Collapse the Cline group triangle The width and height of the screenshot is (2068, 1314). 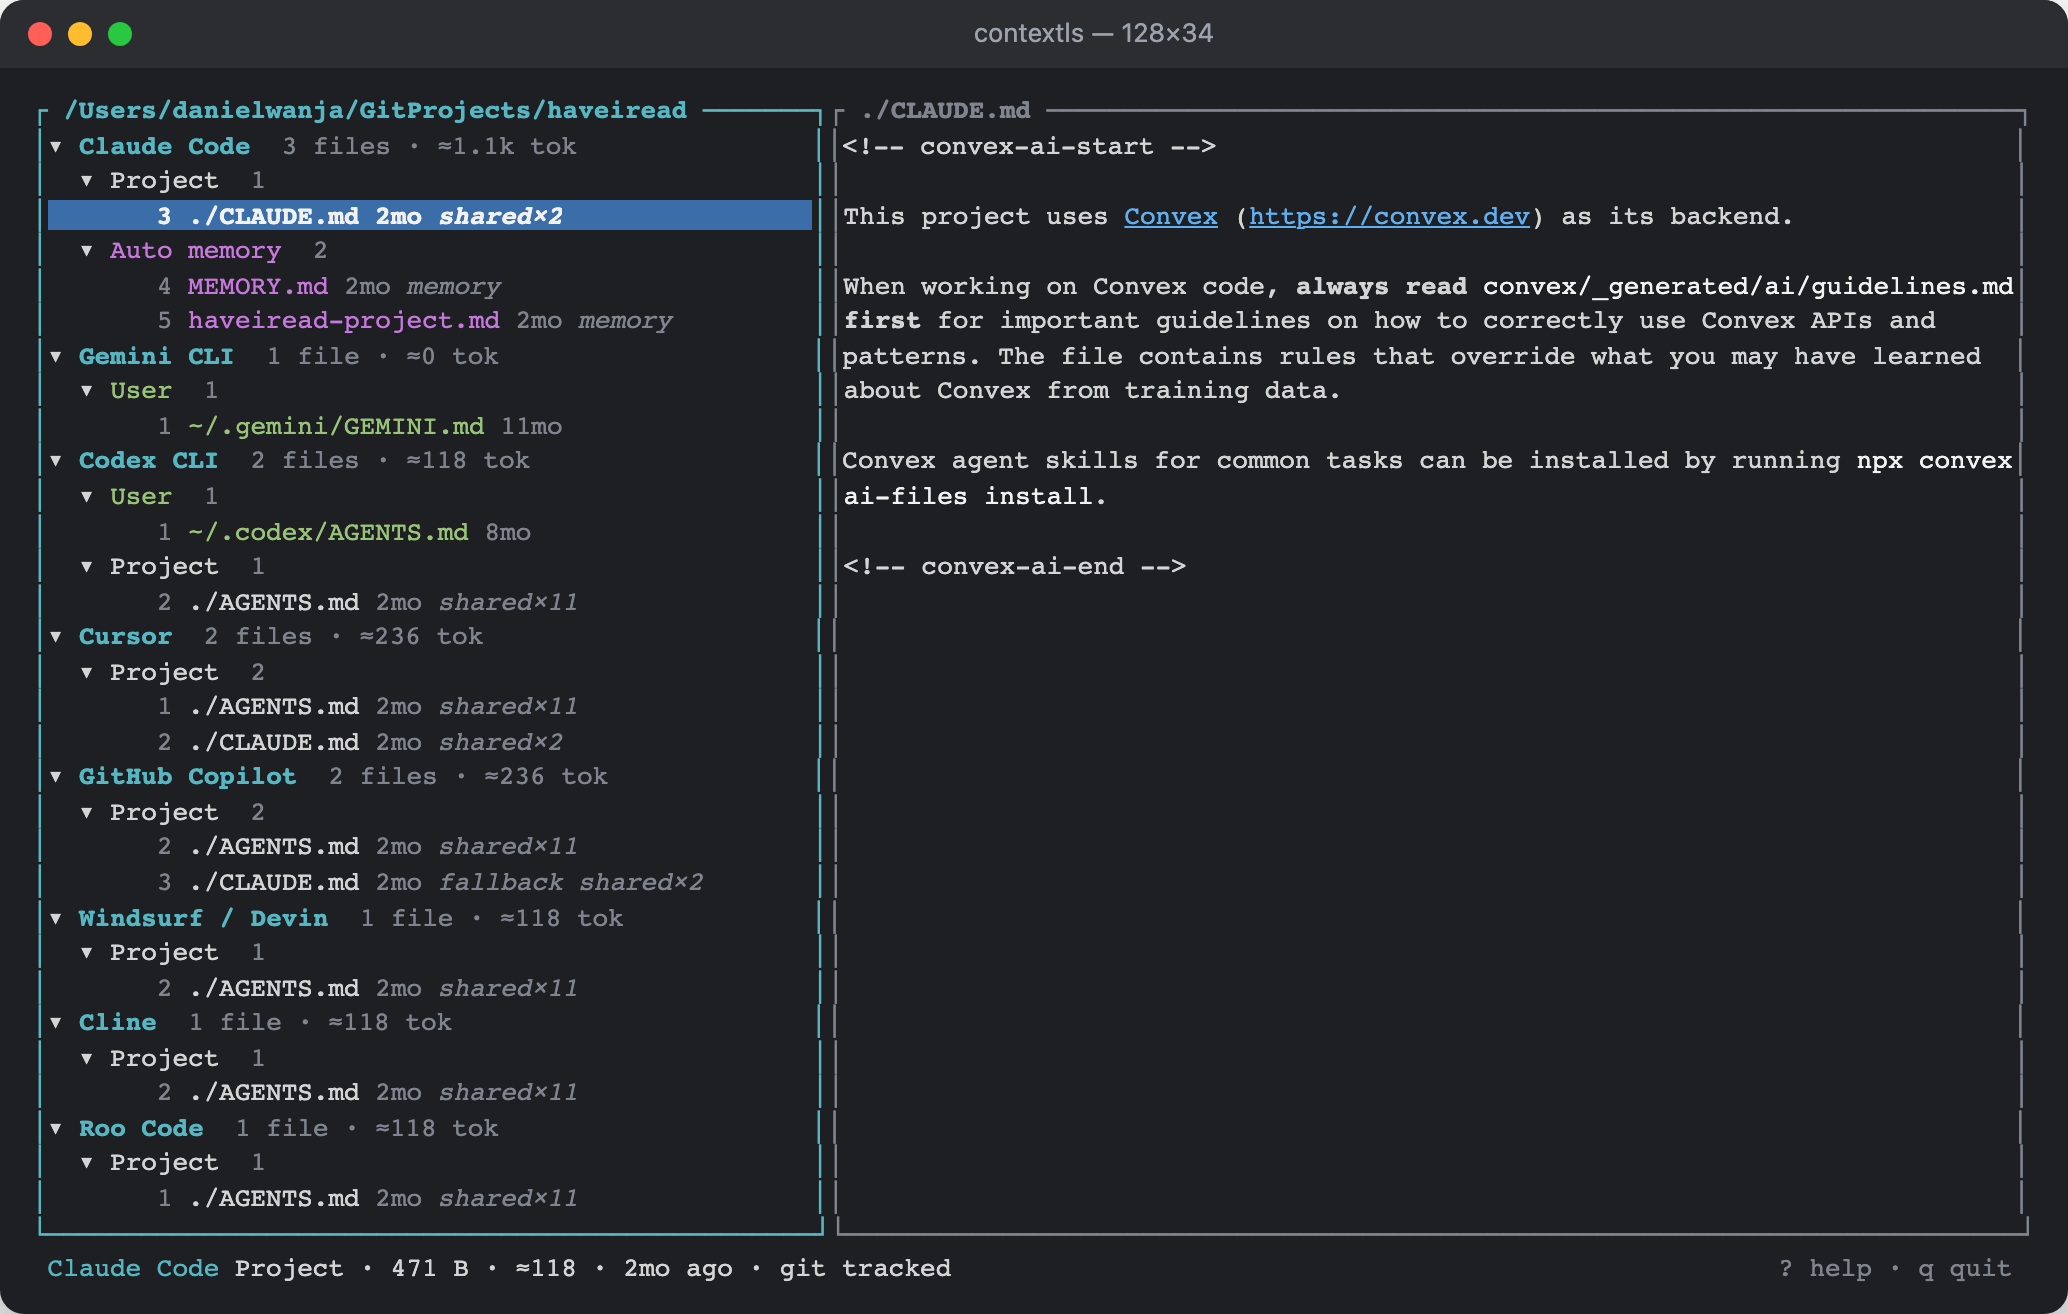[56, 1023]
